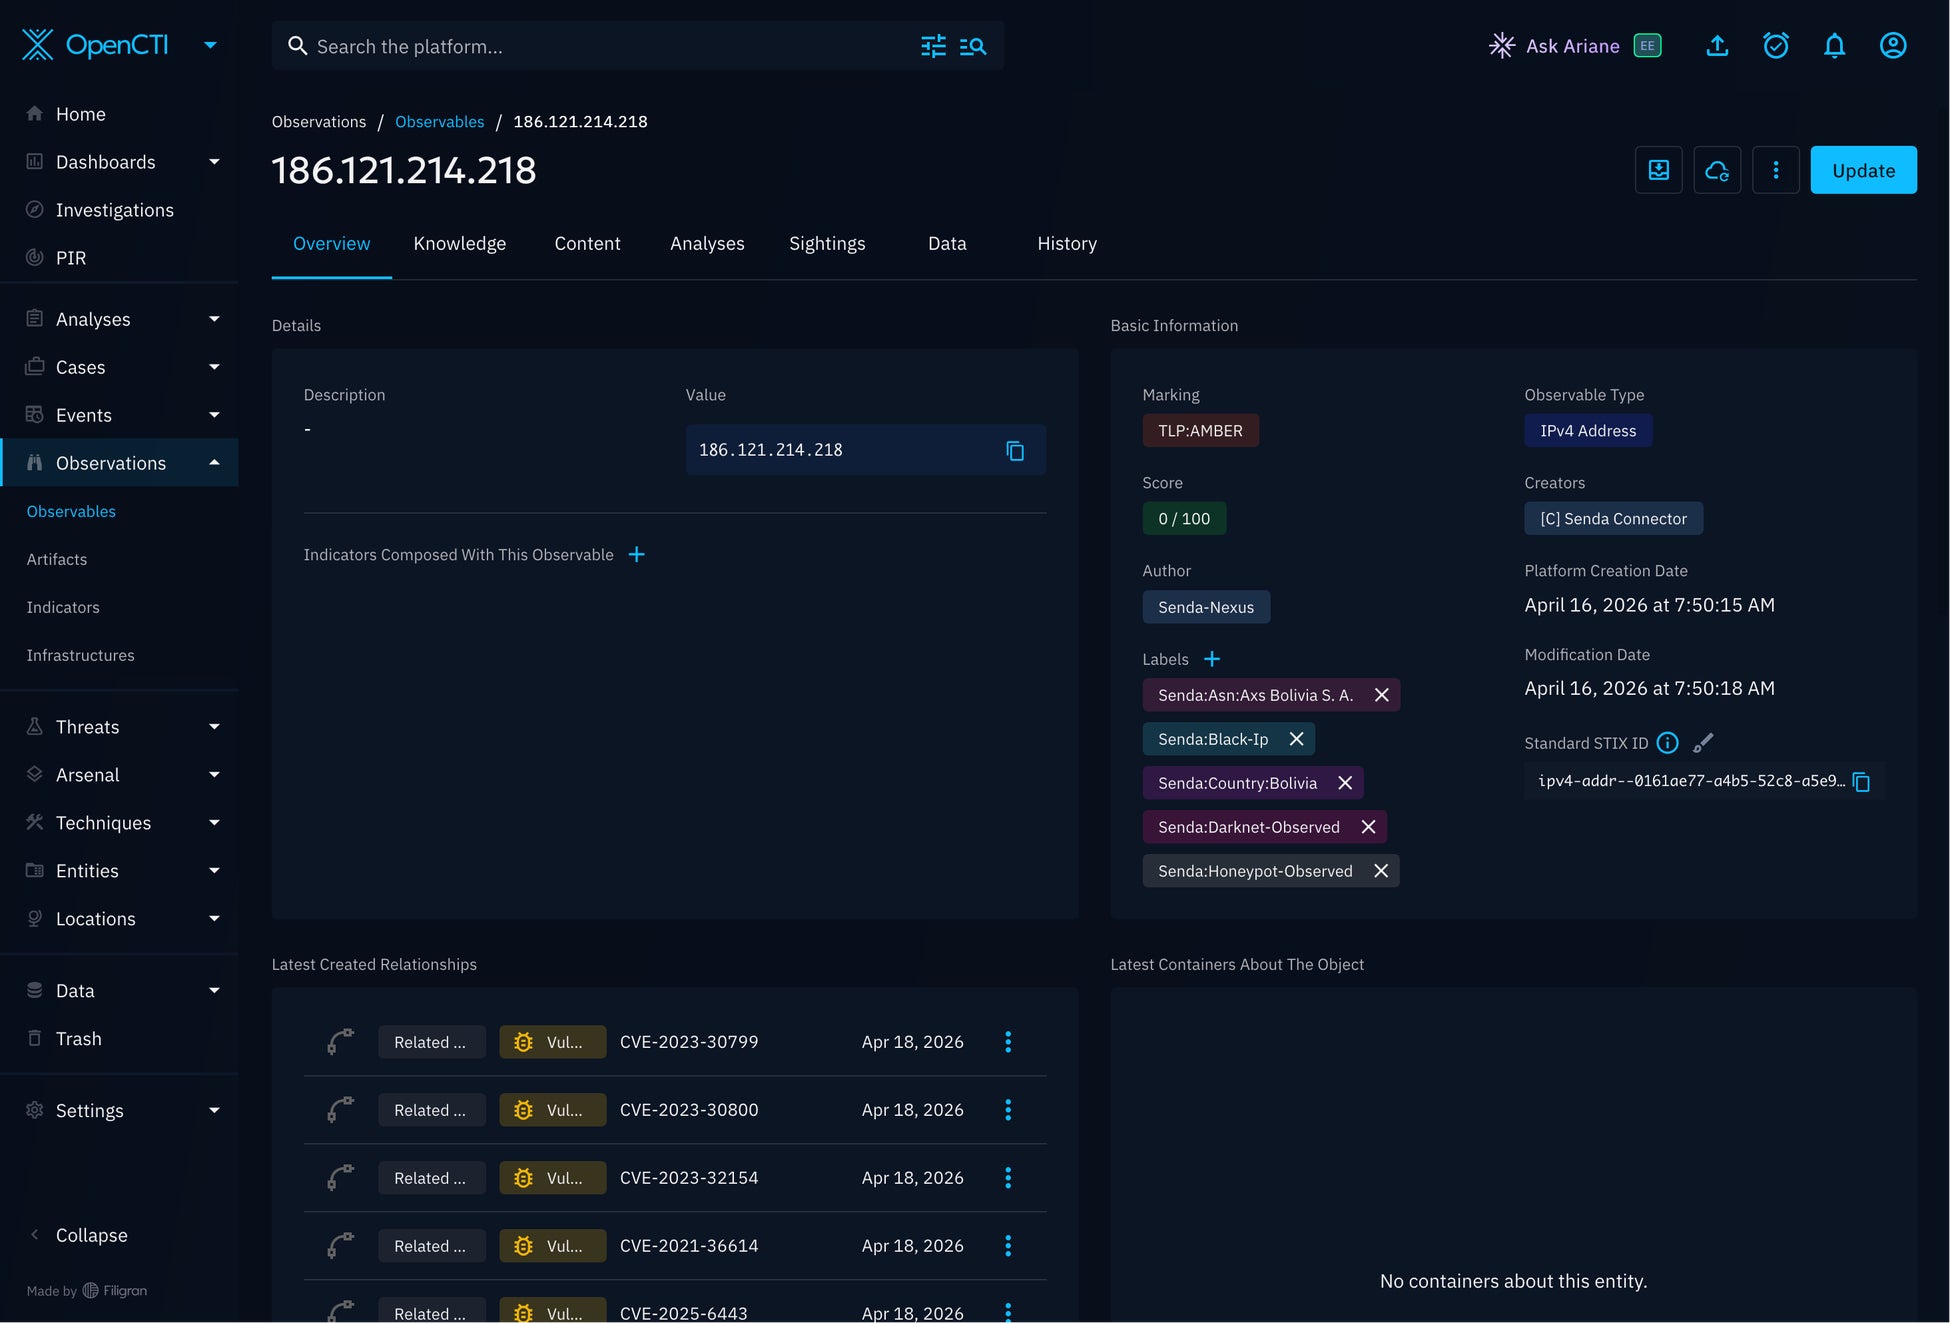Screen dimensions: 1950x1323
Task: Click the Update button
Action: pyautogui.click(x=1862, y=170)
